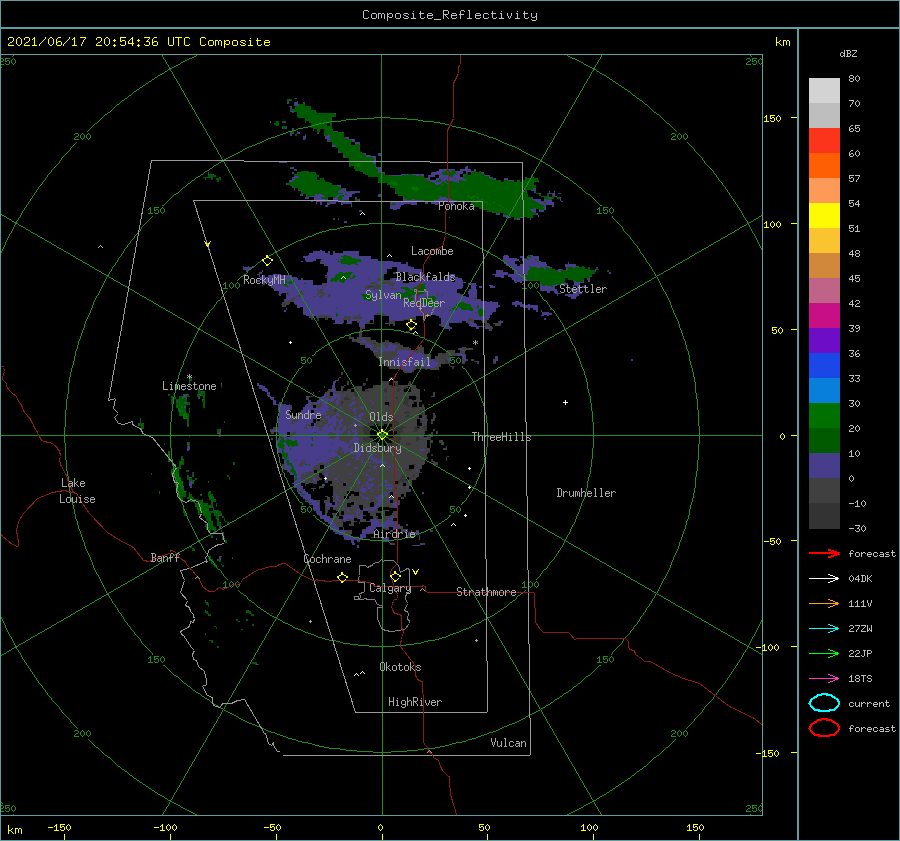The width and height of the screenshot is (900, 841).
Task: Click the yellow radar-center diamond near Didsbury
Action: [x=382, y=435]
